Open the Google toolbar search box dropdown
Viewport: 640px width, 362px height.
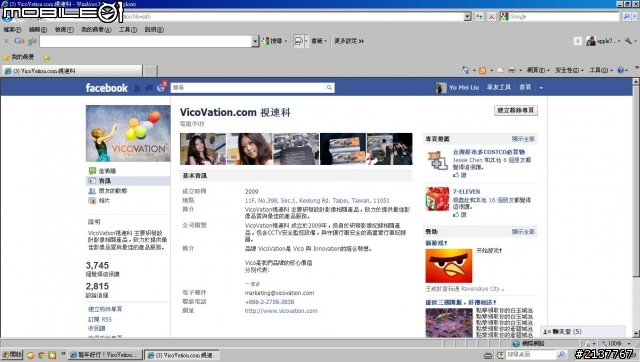pyautogui.click(x=255, y=41)
